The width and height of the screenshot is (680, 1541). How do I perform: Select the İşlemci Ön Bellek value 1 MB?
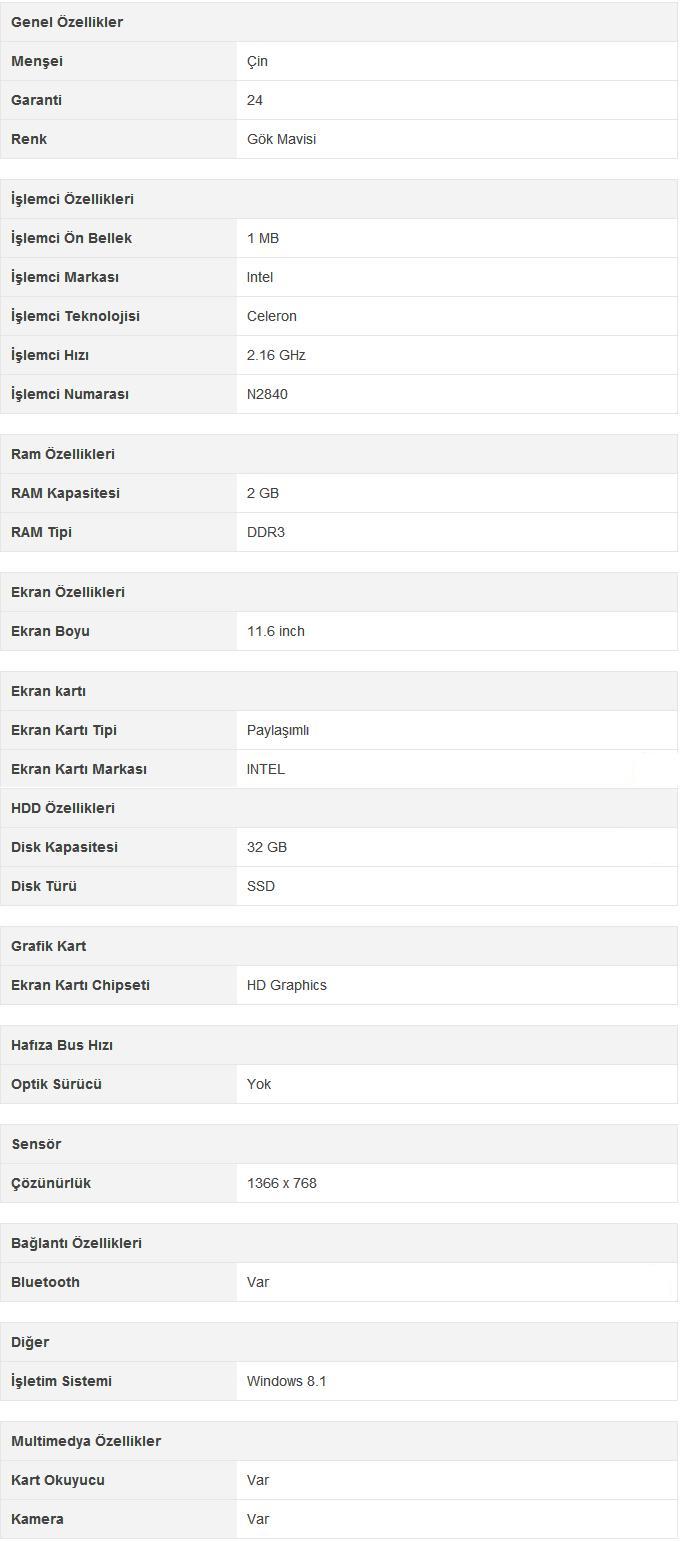263,238
